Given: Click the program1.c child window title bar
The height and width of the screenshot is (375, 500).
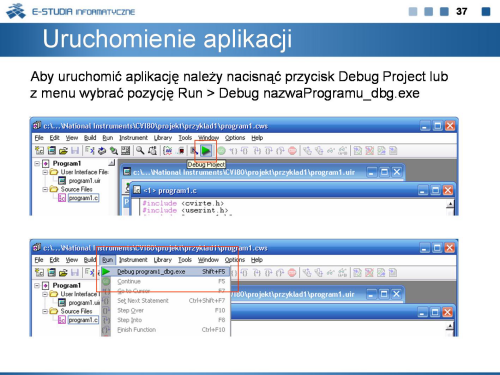Looking at the screenshot, I should point(274,190).
